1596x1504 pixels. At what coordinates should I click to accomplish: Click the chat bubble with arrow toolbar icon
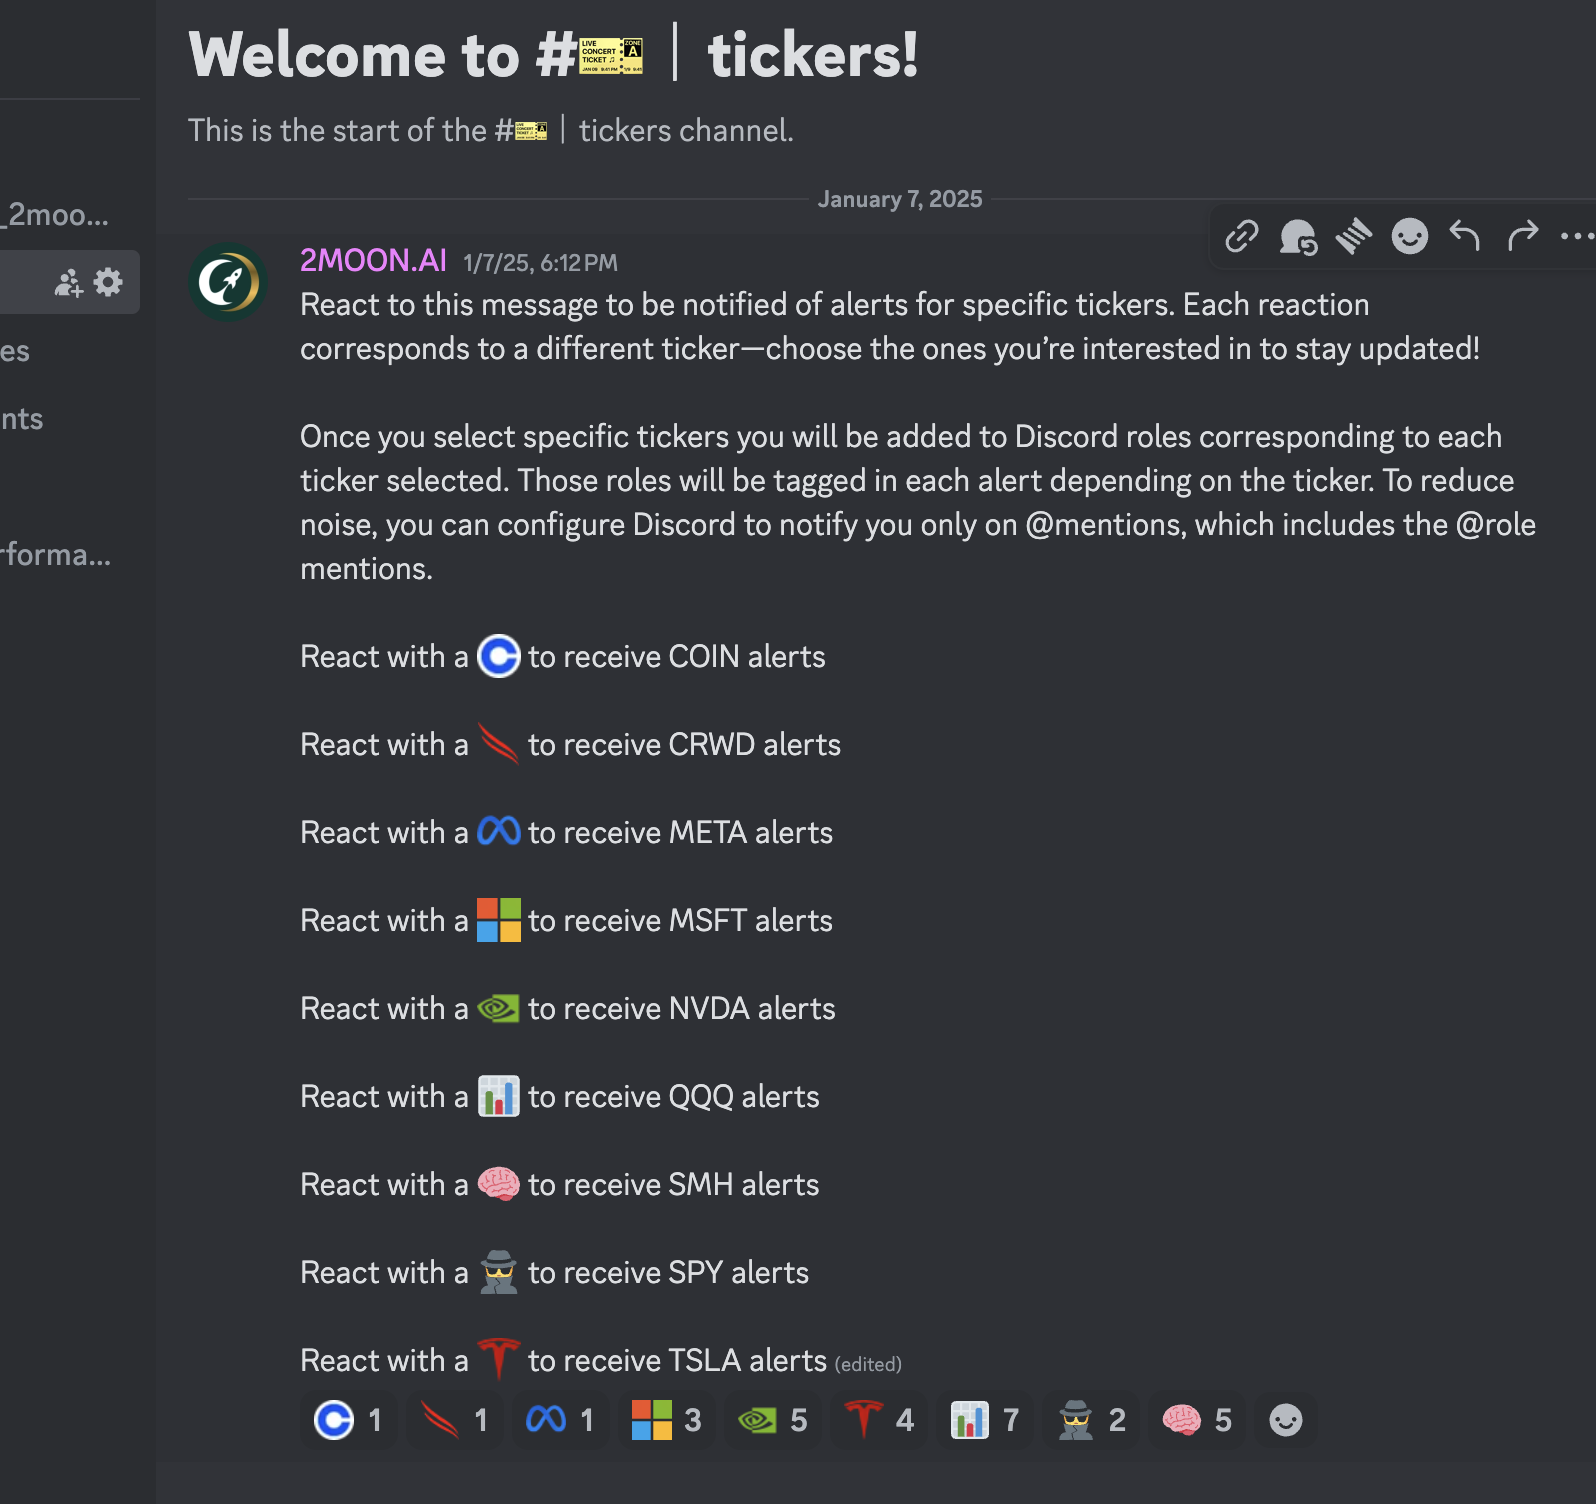point(1298,237)
